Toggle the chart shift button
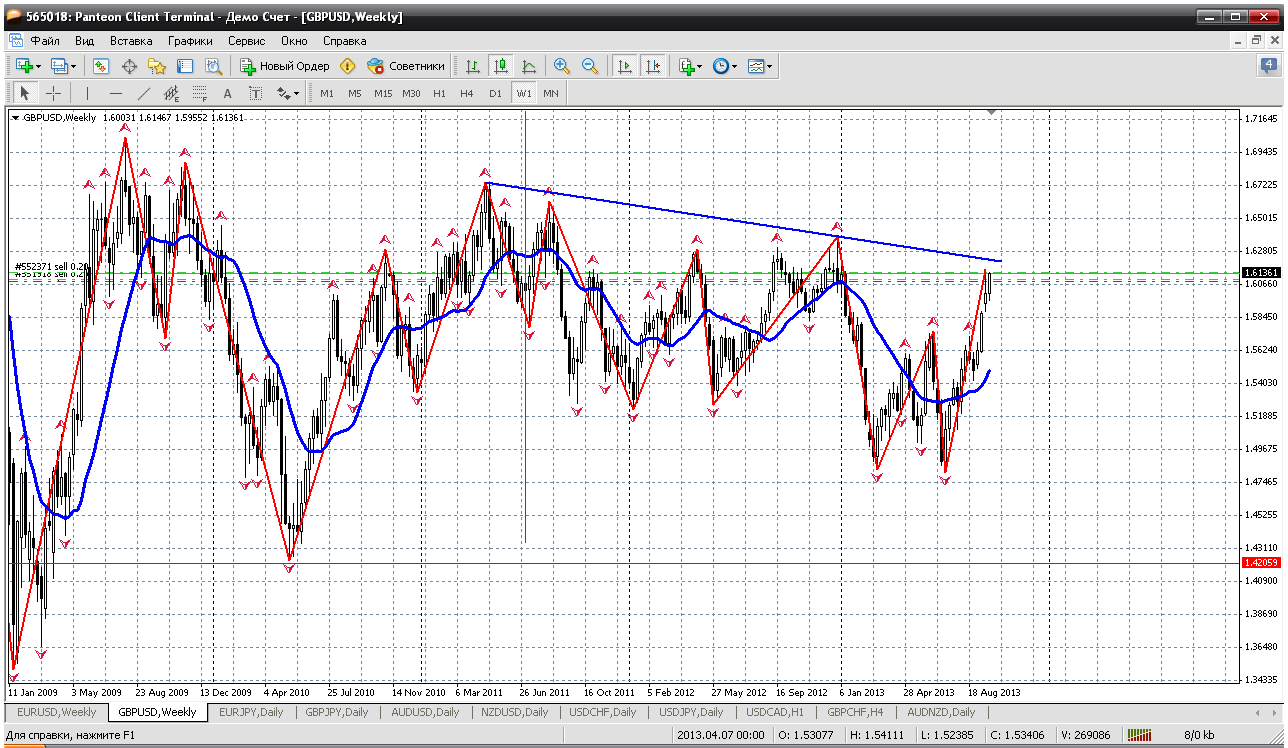 pyautogui.click(x=653, y=66)
